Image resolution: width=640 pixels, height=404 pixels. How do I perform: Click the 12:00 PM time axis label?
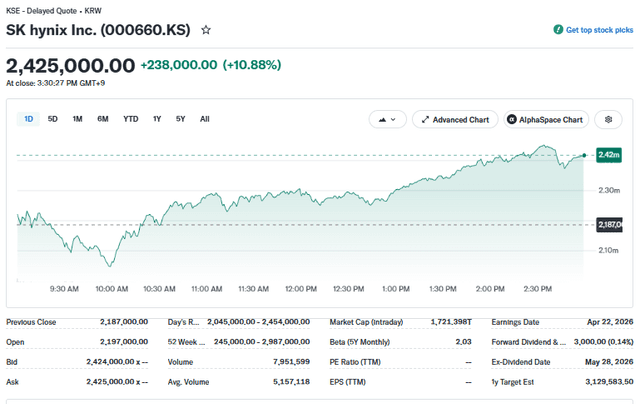click(301, 289)
